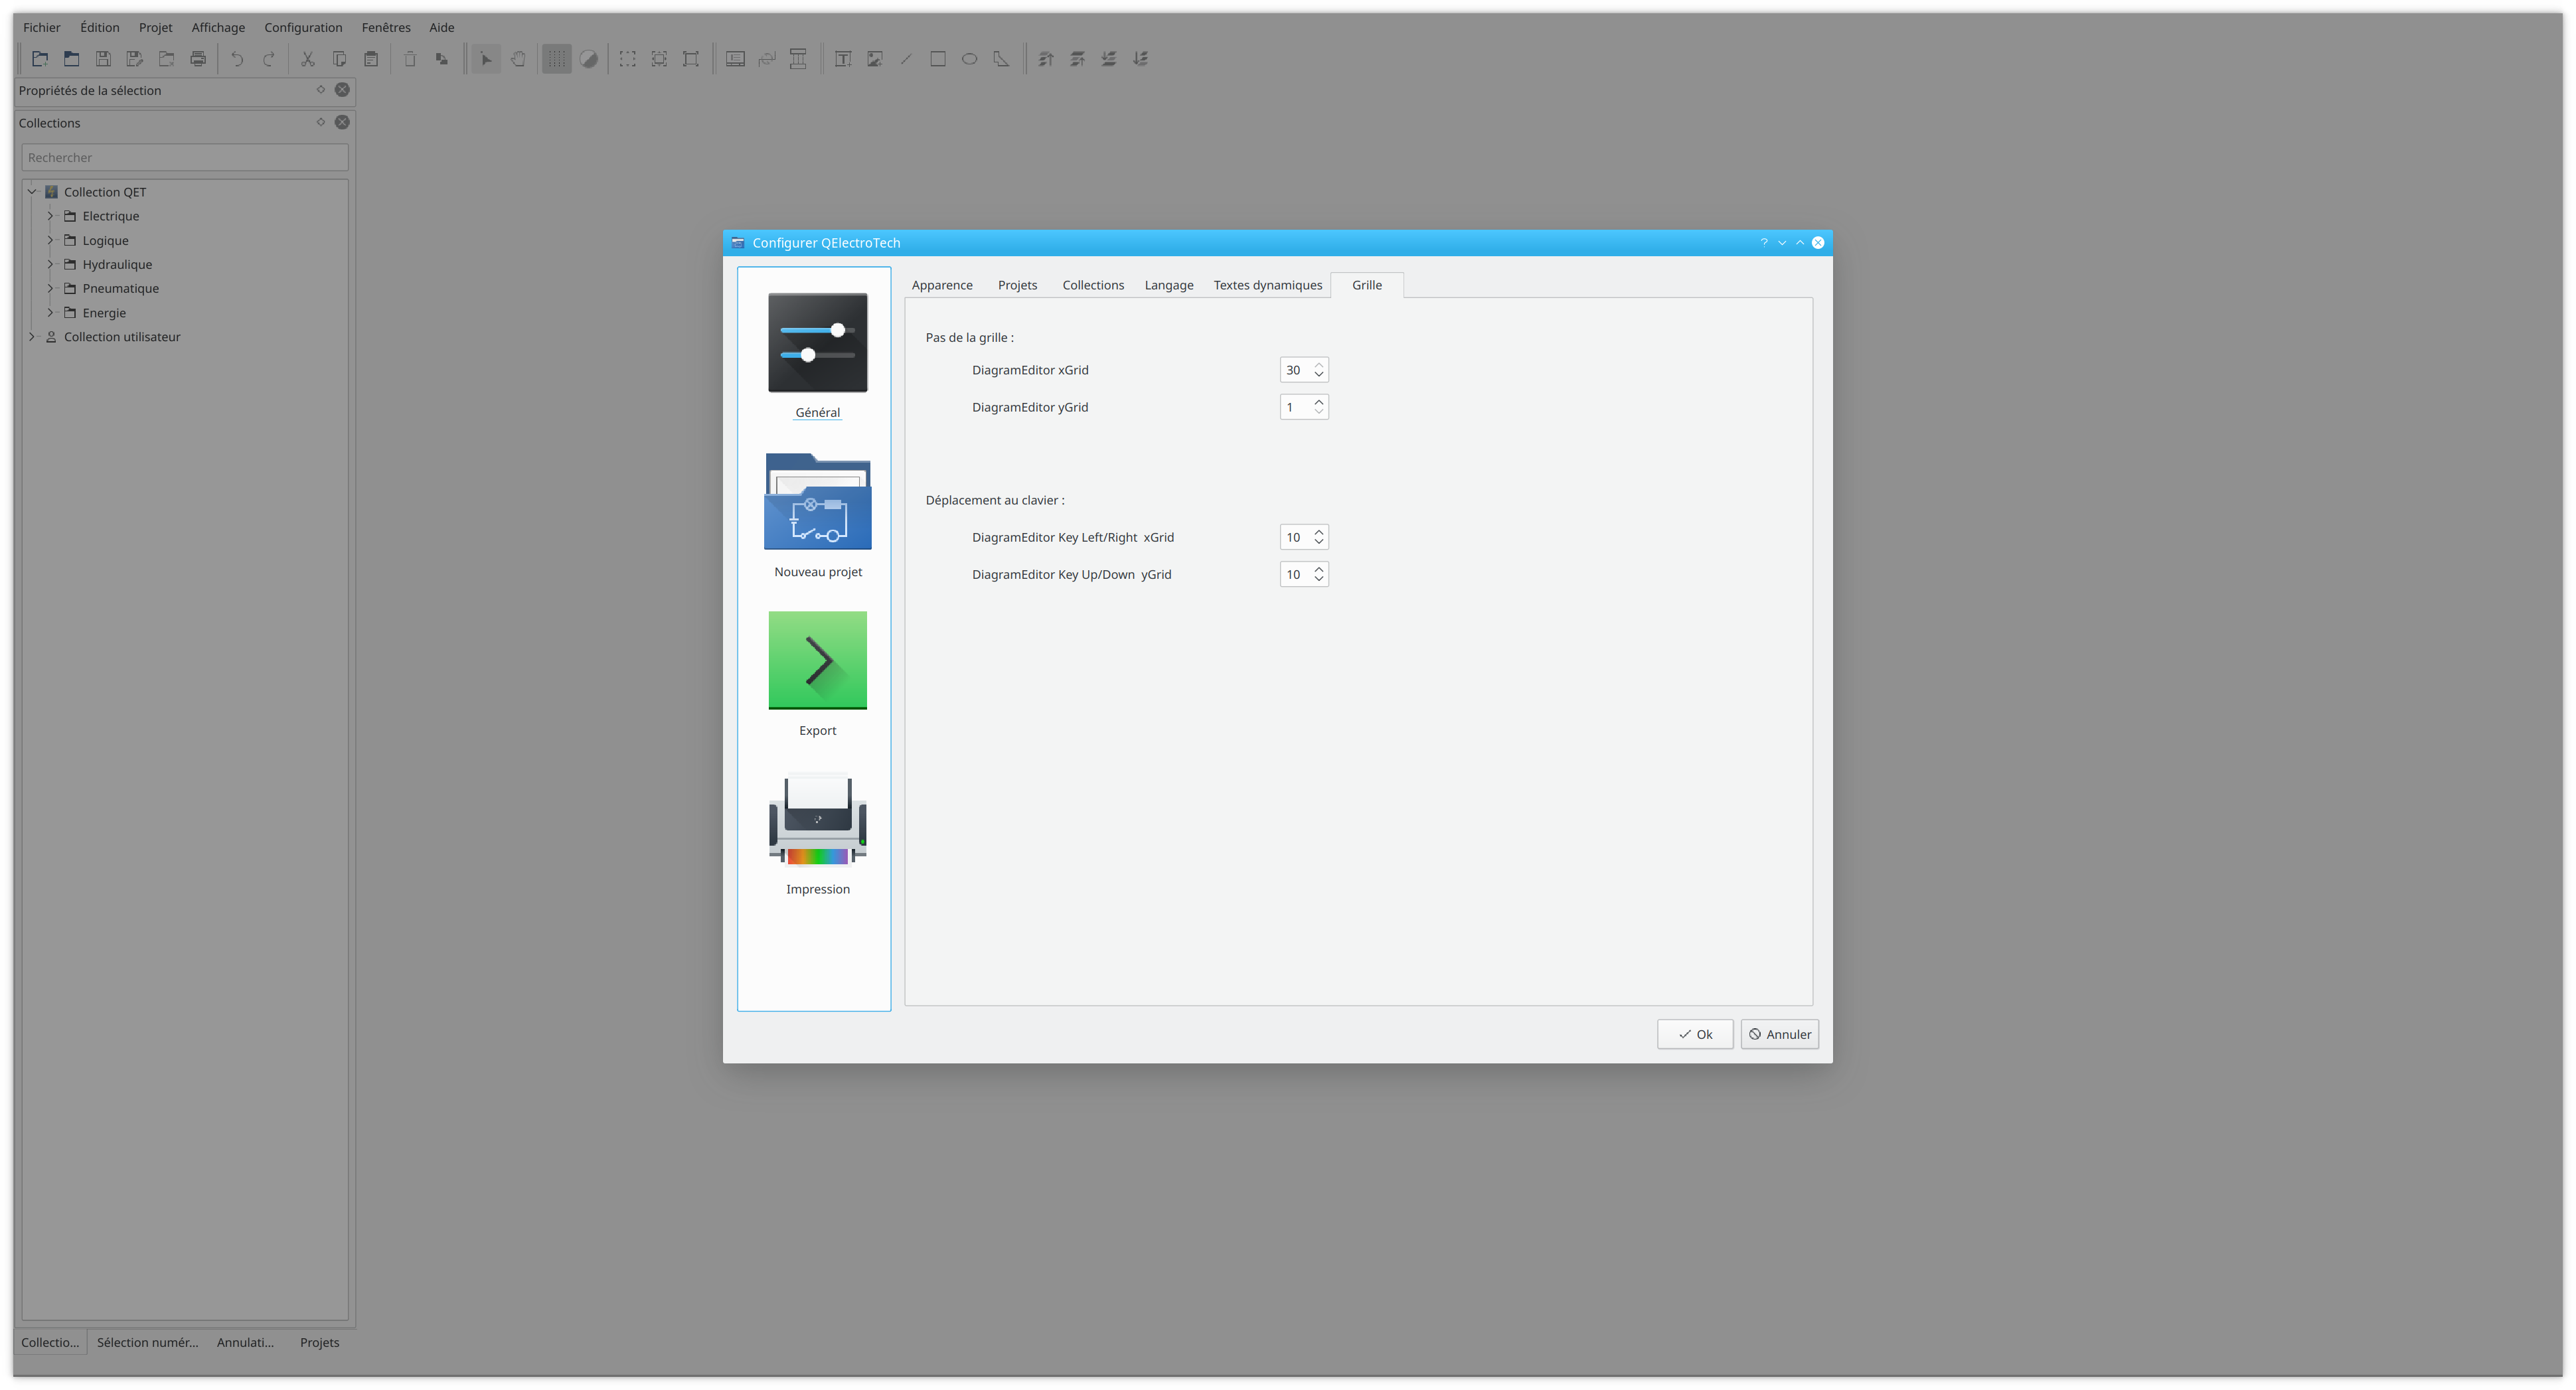Expand the Electrique folder

click(x=50, y=216)
